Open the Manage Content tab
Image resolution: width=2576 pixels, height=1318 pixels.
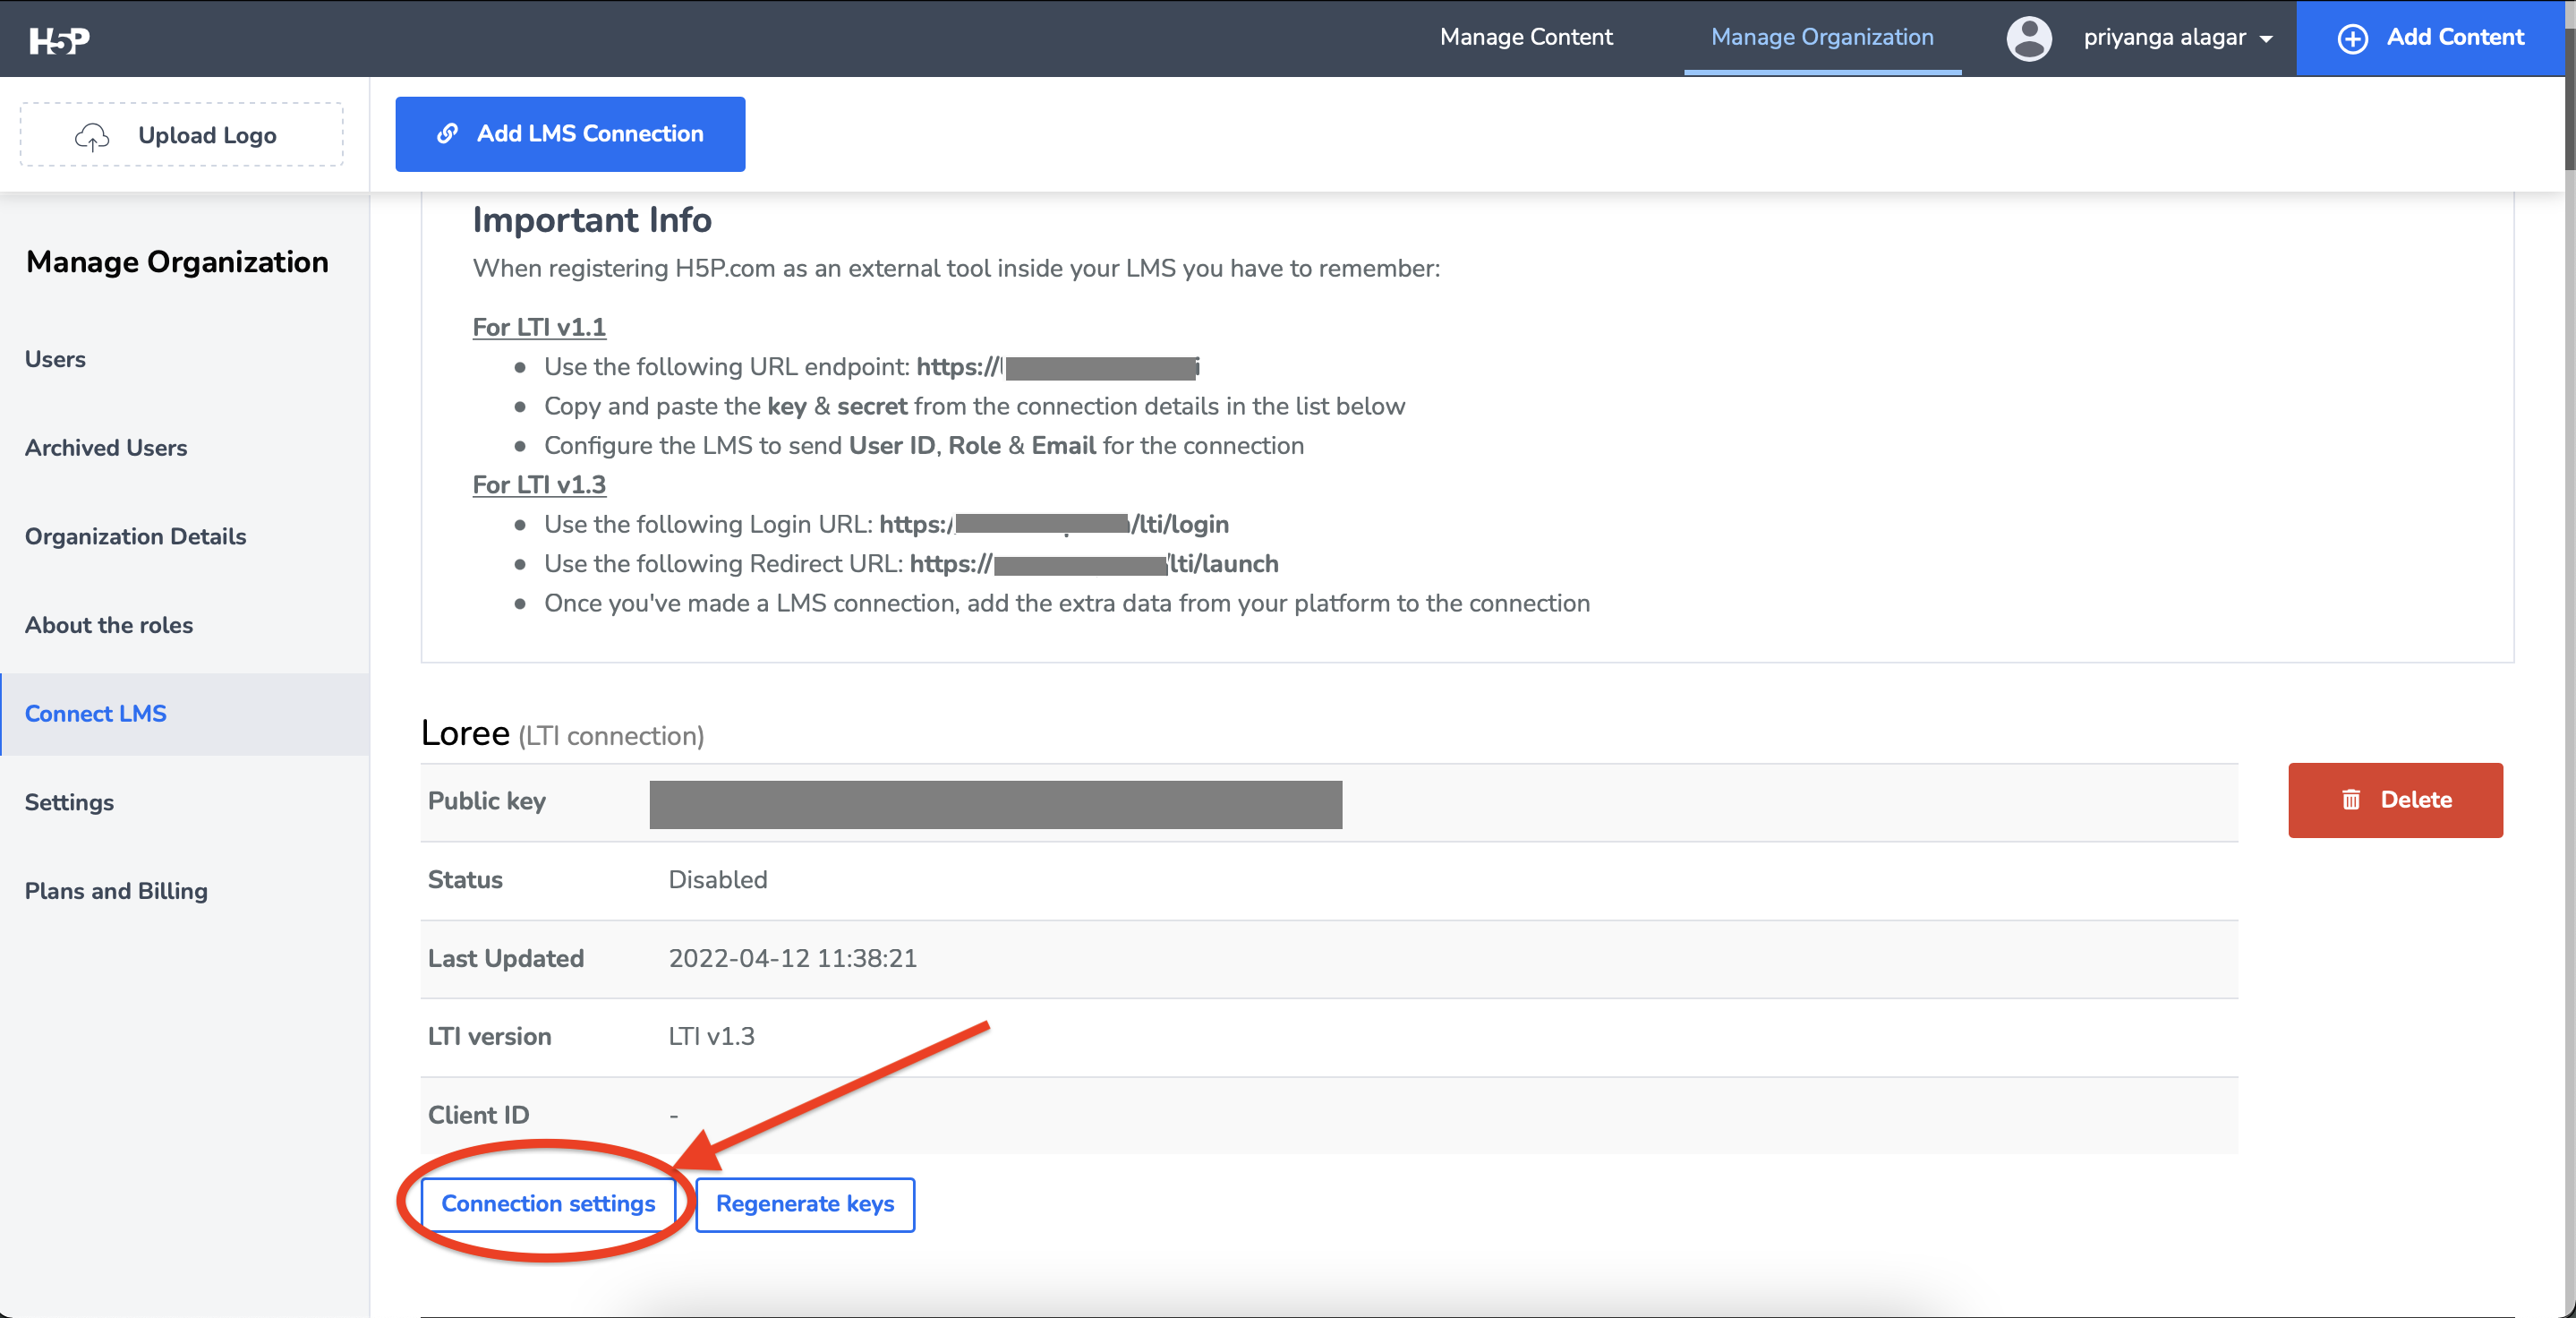pyautogui.click(x=1525, y=38)
